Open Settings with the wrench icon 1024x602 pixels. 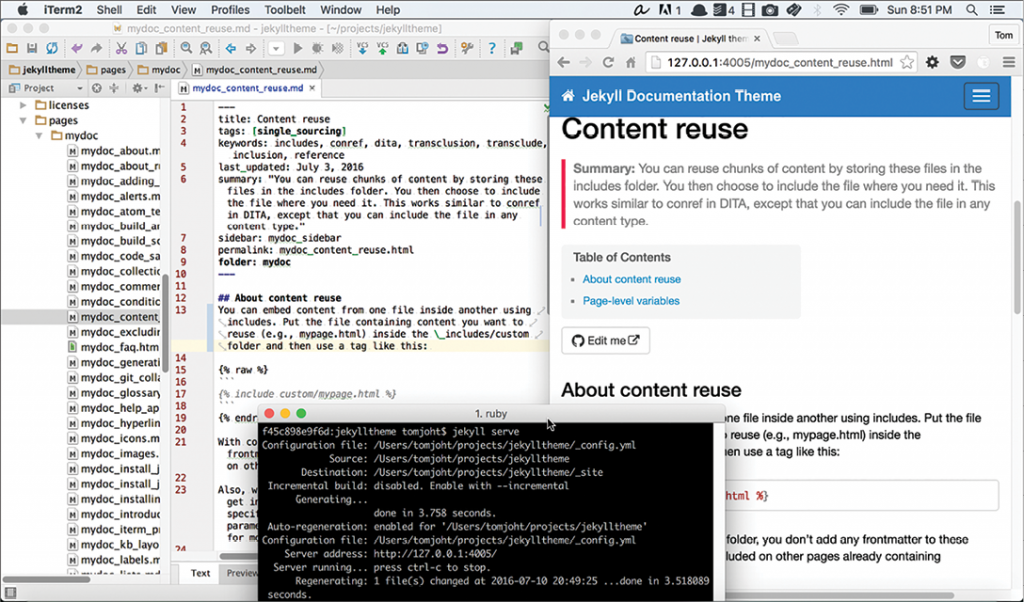(x=467, y=48)
